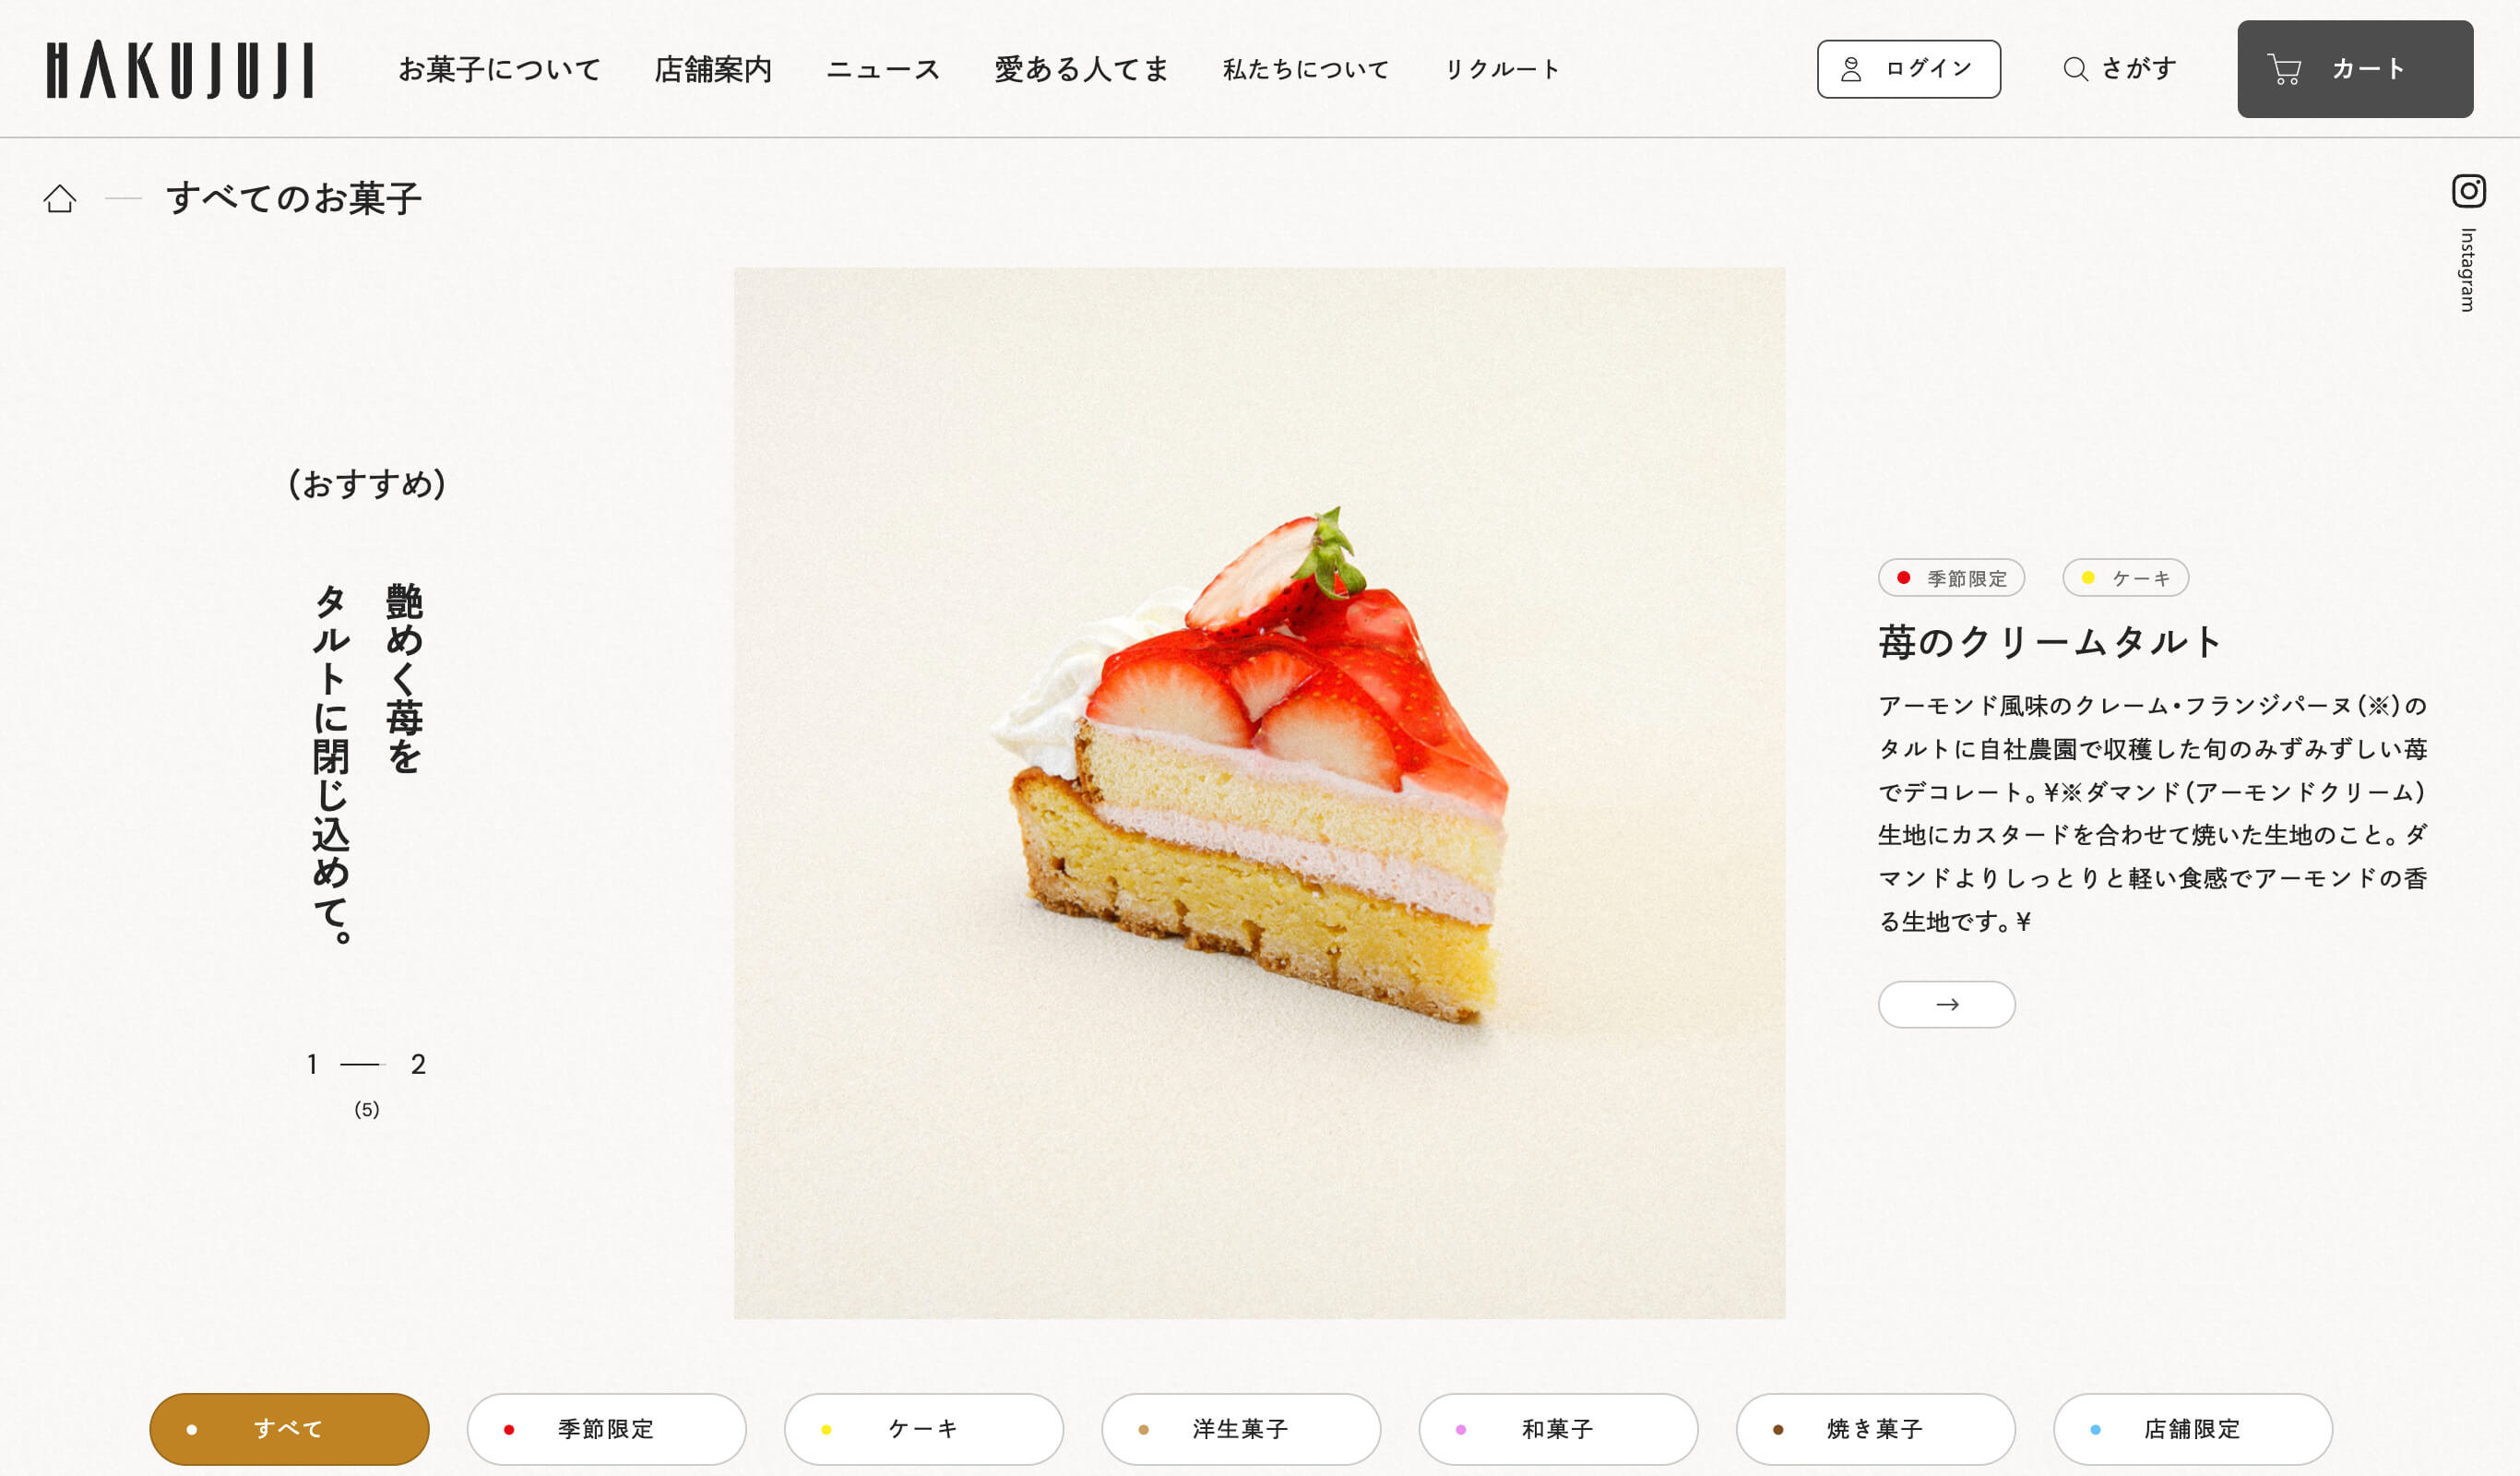Screen dimensions: 2520x1476
Task: Click the strawberry tart product image
Action: tap(1259, 792)
